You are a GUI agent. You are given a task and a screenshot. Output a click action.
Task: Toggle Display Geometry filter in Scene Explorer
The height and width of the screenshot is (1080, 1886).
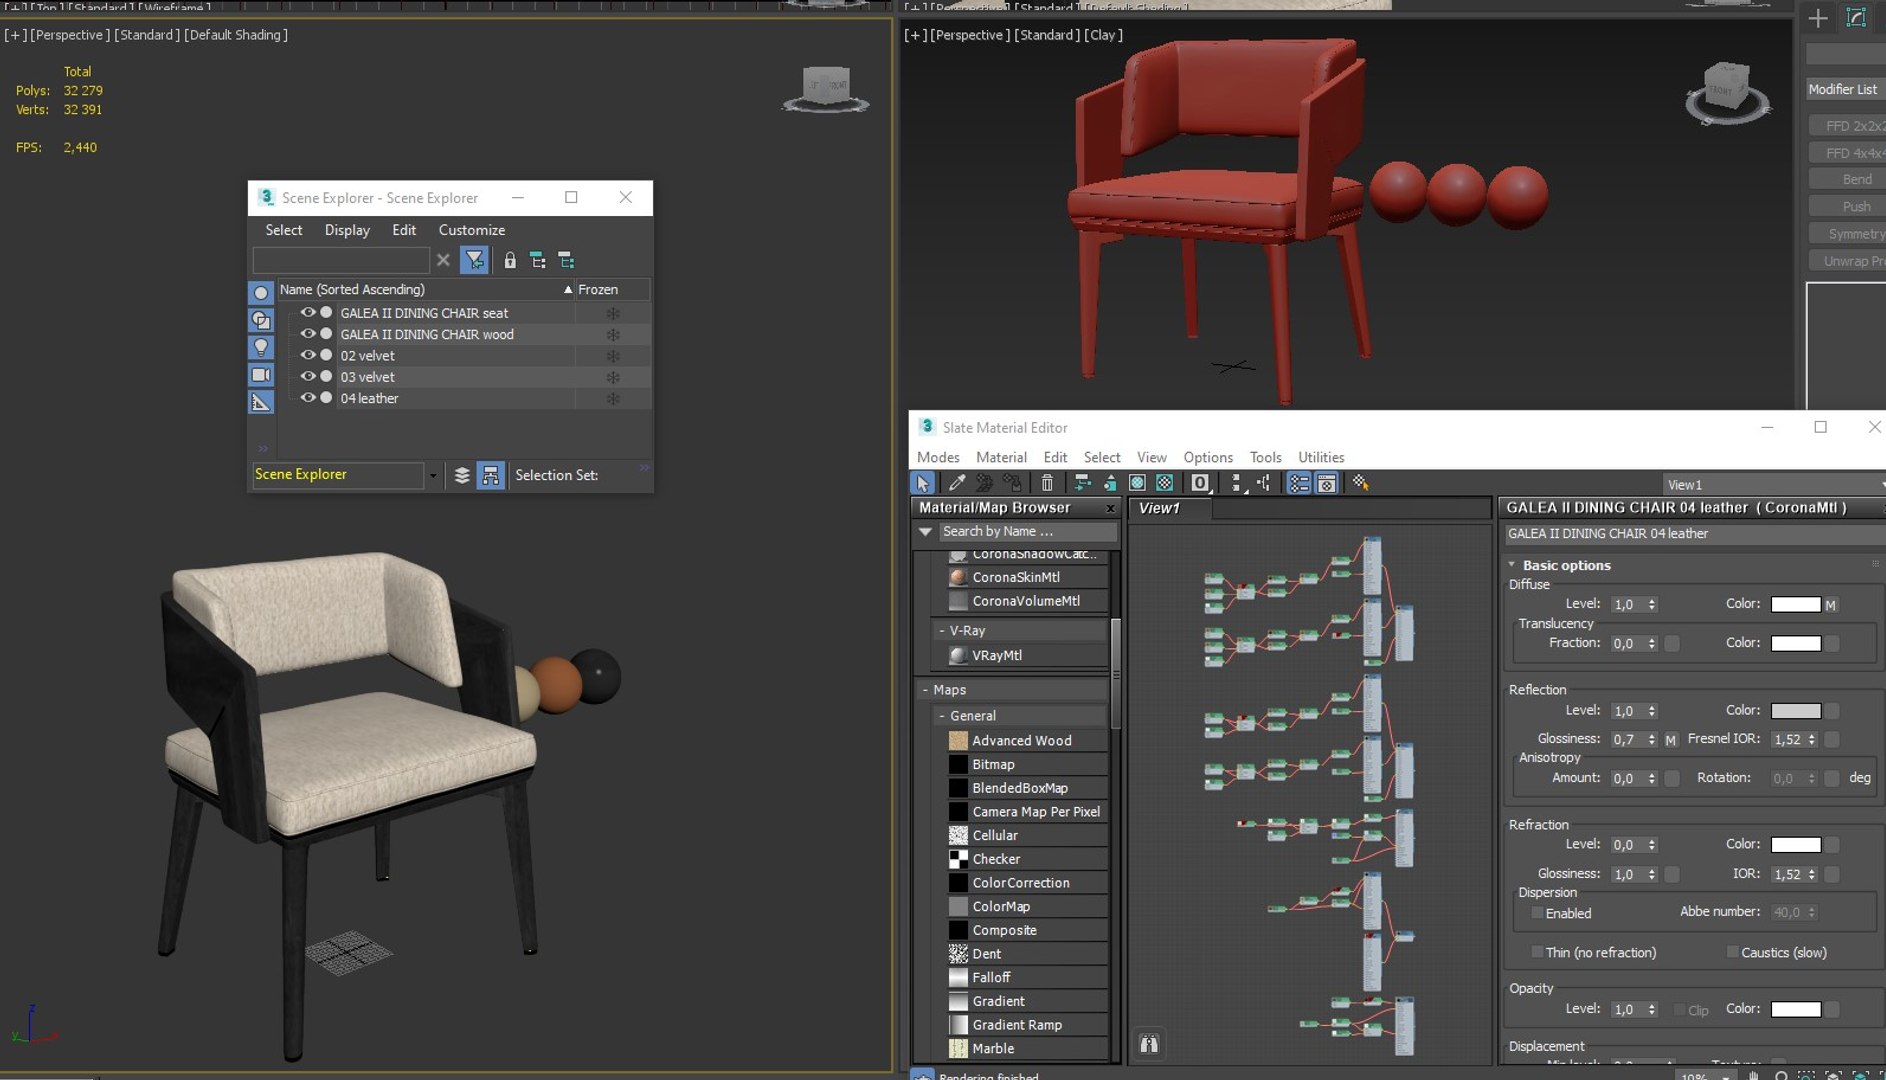coord(261,293)
